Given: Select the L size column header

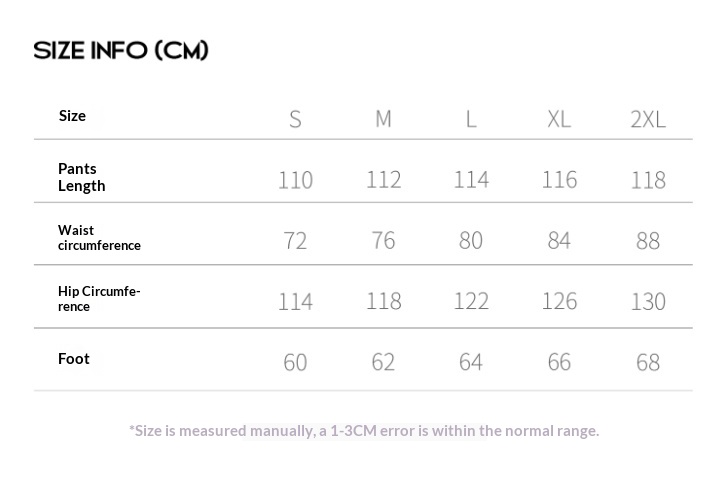Looking at the screenshot, I should (x=471, y=119).
